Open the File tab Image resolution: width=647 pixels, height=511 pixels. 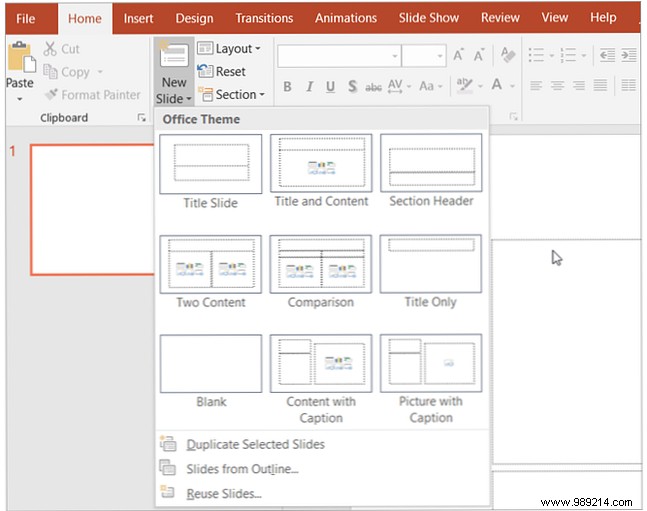pyautogui.click(x=26, y=19)
